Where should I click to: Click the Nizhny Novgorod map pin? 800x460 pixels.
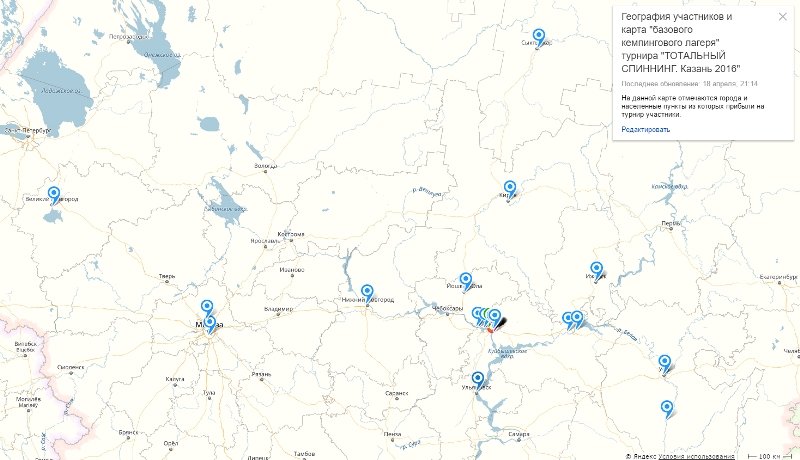coord(367,291)
